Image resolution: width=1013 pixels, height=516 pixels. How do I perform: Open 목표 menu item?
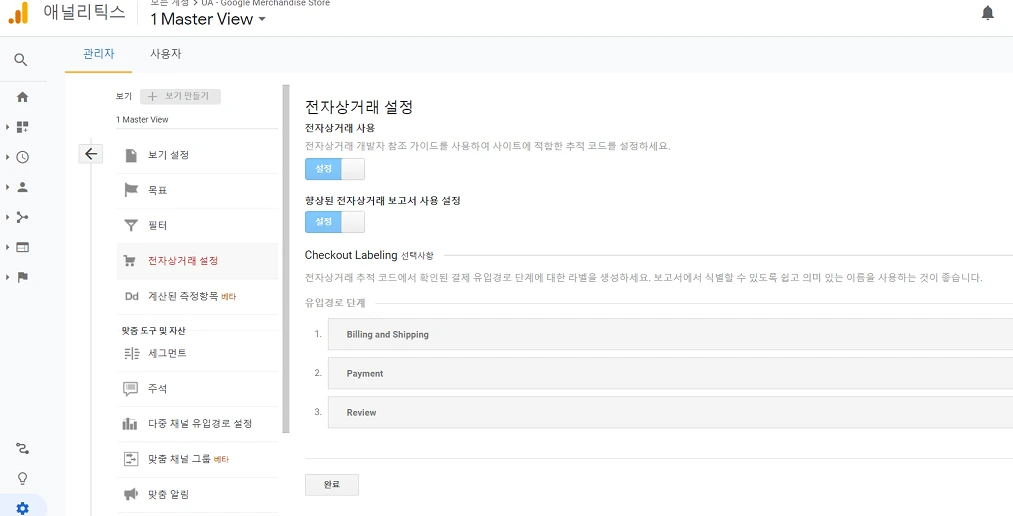click(x=197, y=191)
